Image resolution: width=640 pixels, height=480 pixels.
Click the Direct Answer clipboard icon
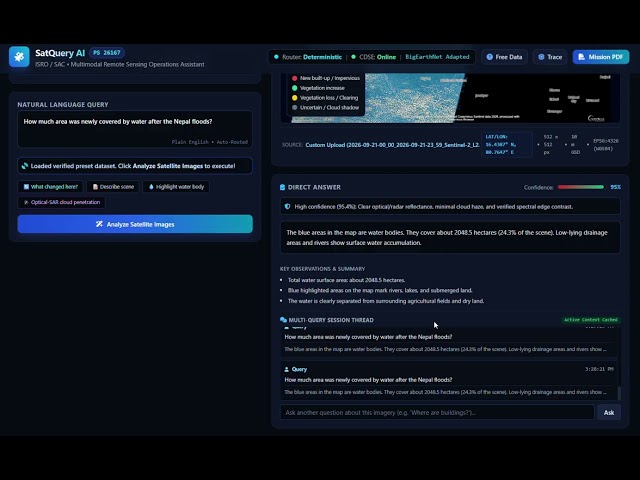click(282, 187)
